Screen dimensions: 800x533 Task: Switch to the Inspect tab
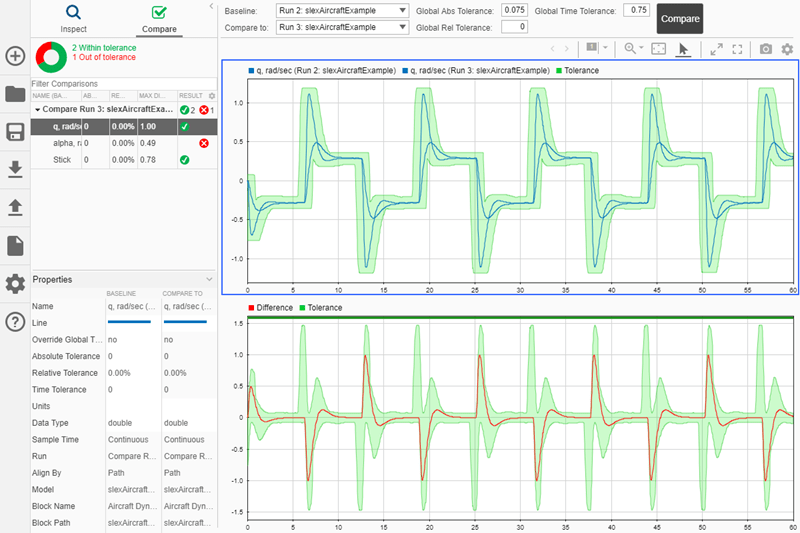(x=73, y=19)
